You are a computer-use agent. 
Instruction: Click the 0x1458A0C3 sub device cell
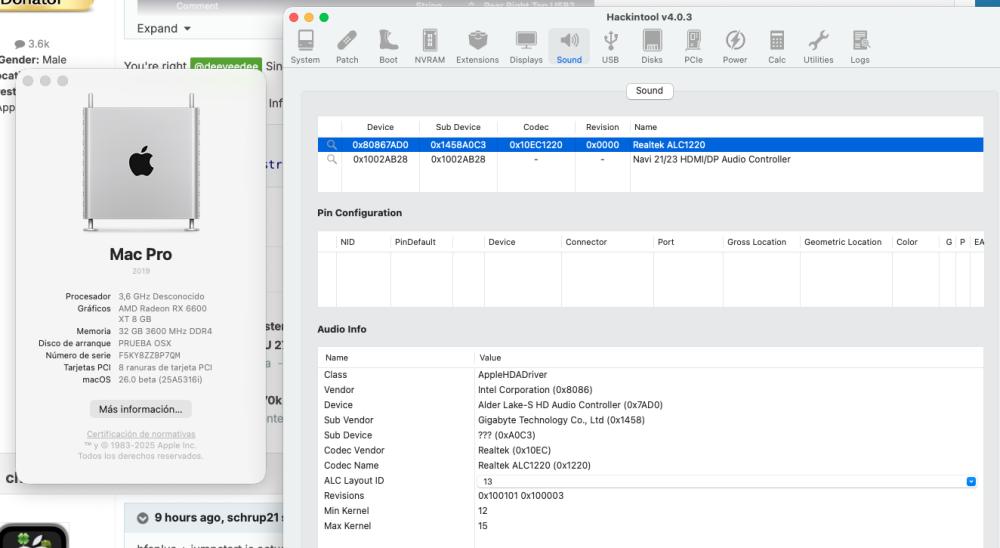click(x=458, y=145)
